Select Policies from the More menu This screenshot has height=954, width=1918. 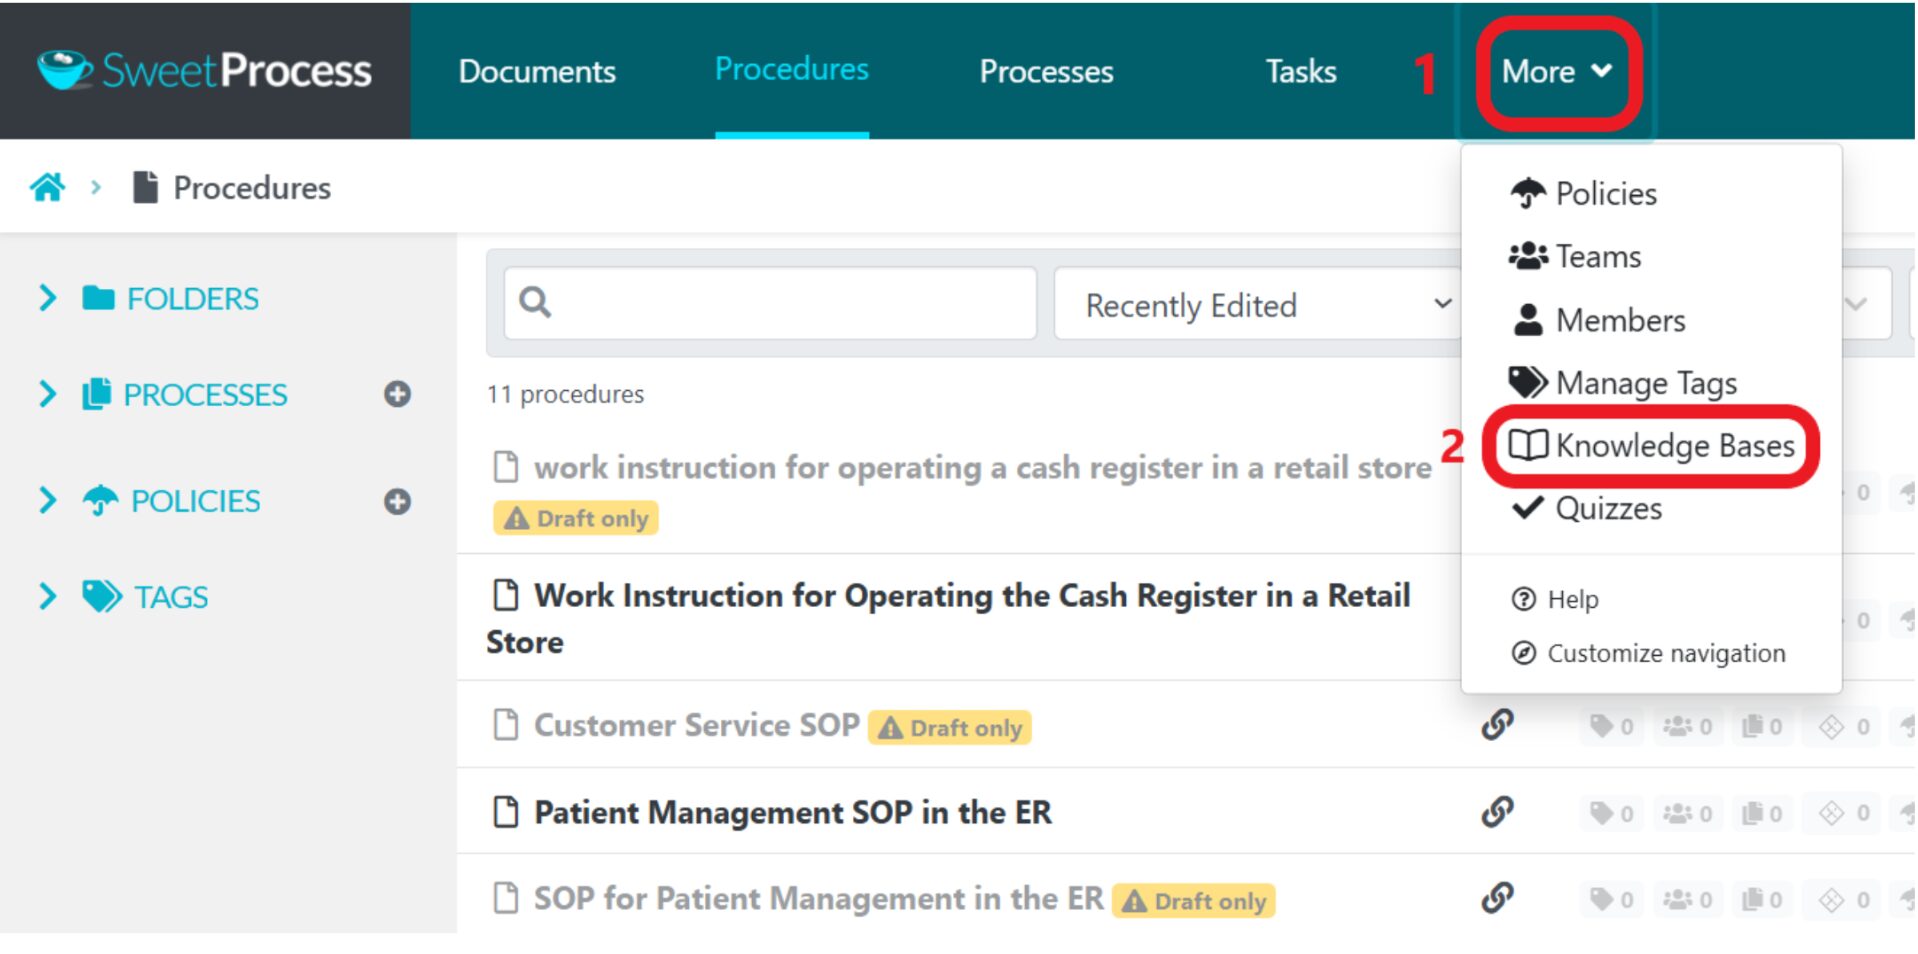click(x=1583, y=193)
